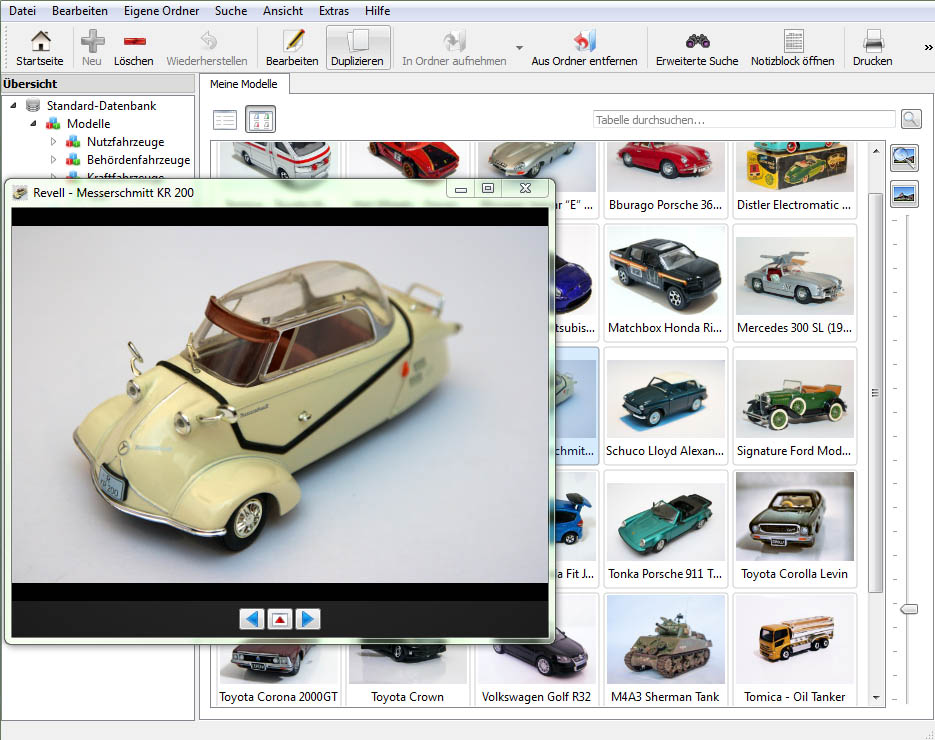Switch to thumbnail gallery view
The height and width of the screenshot is (740, 935).
click(261, 120)
